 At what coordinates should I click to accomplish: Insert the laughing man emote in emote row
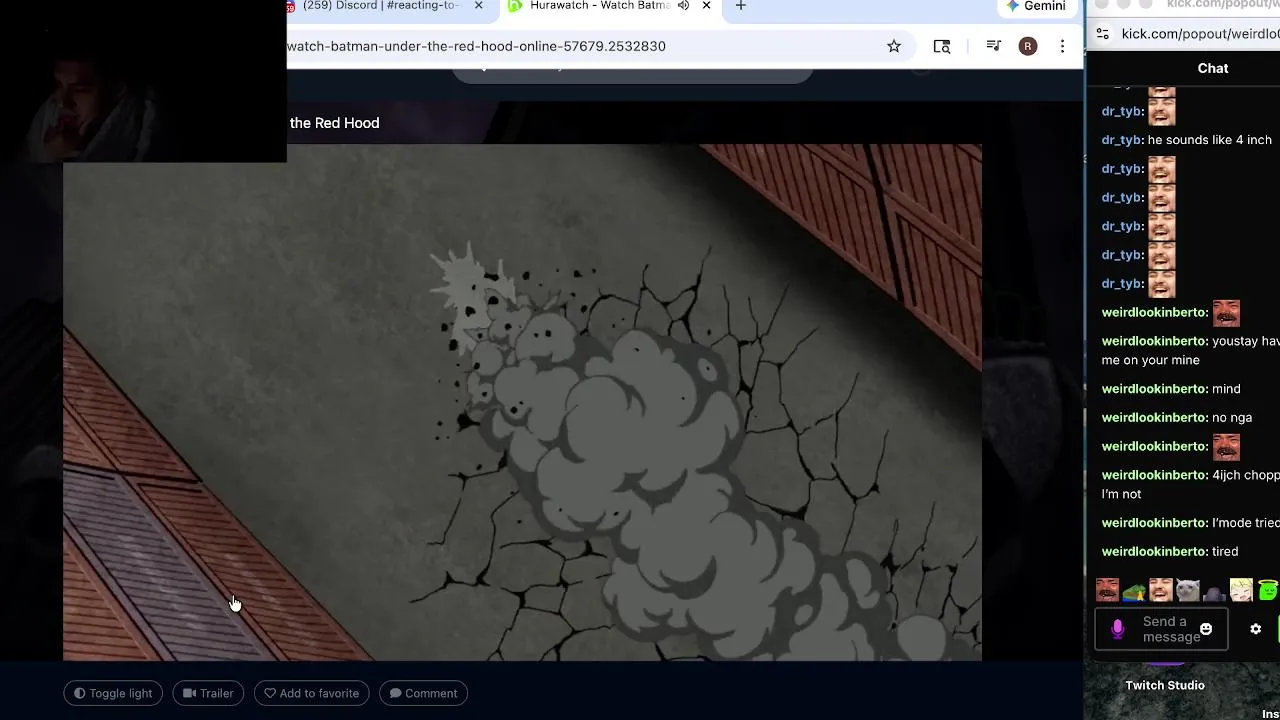coord(1160,590)
